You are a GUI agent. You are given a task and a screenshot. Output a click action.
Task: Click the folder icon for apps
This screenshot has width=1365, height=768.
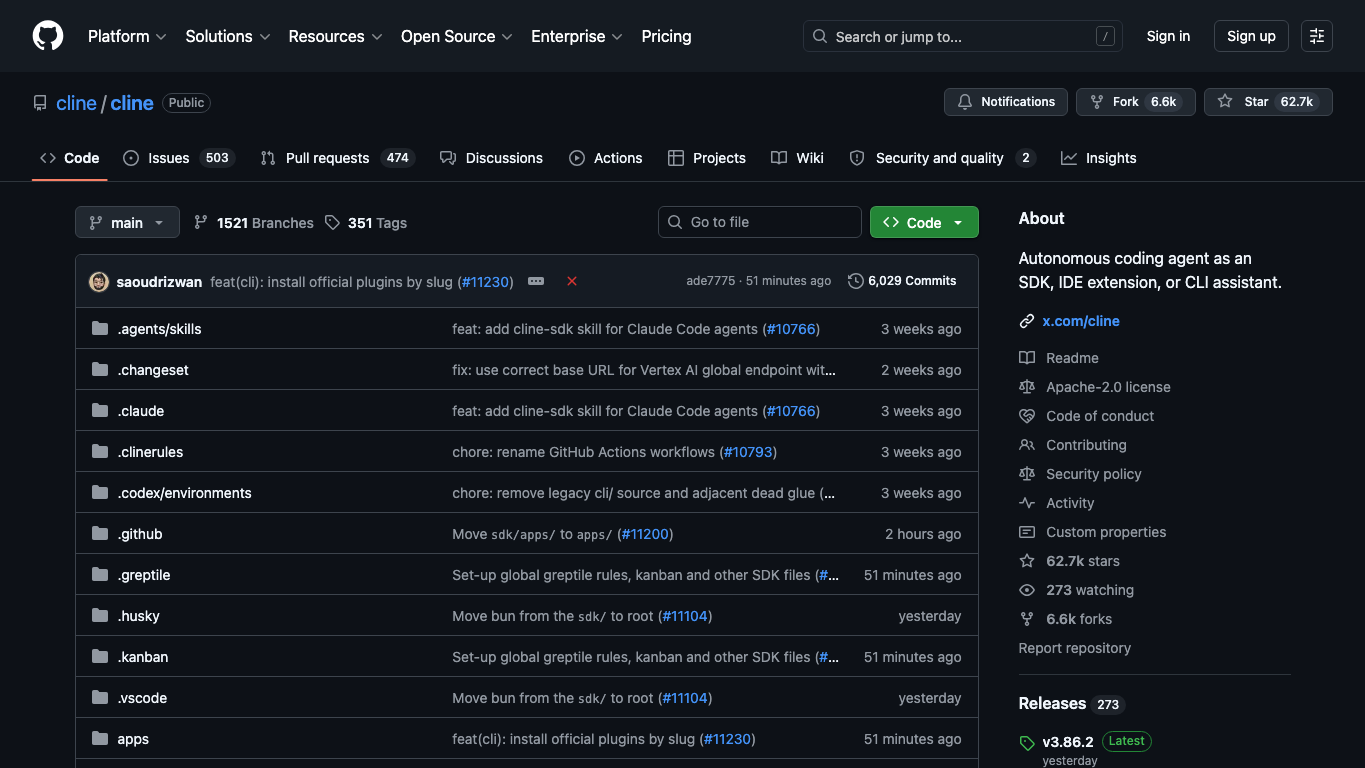point(100,739)
